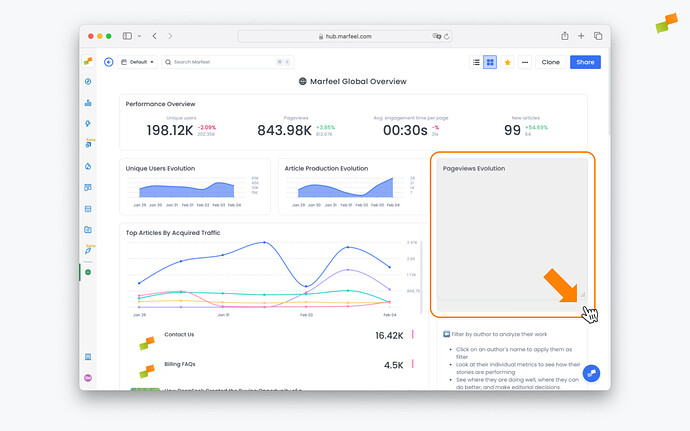Screen dimensions: 690x431
Task: Click the 00:30s engagement time value
Action: click(405, 130)
